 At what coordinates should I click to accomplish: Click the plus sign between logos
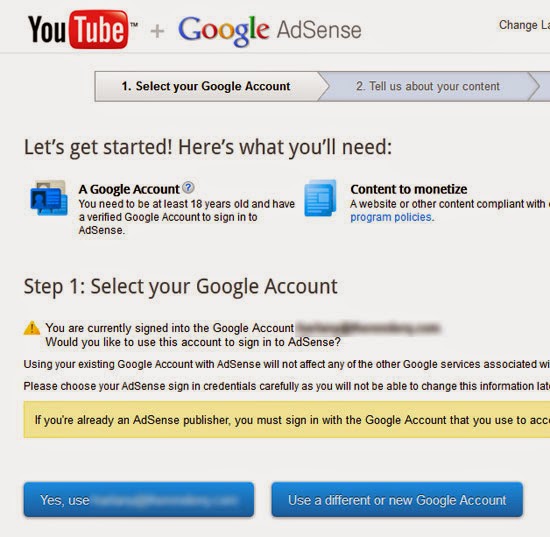pos(157,31)
